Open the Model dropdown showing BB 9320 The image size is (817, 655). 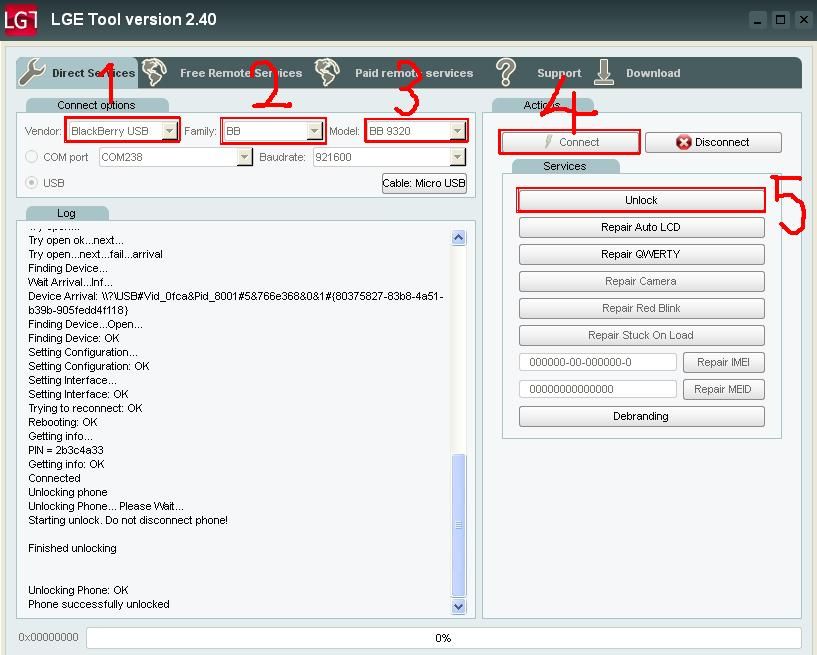[x=457, y=131]
